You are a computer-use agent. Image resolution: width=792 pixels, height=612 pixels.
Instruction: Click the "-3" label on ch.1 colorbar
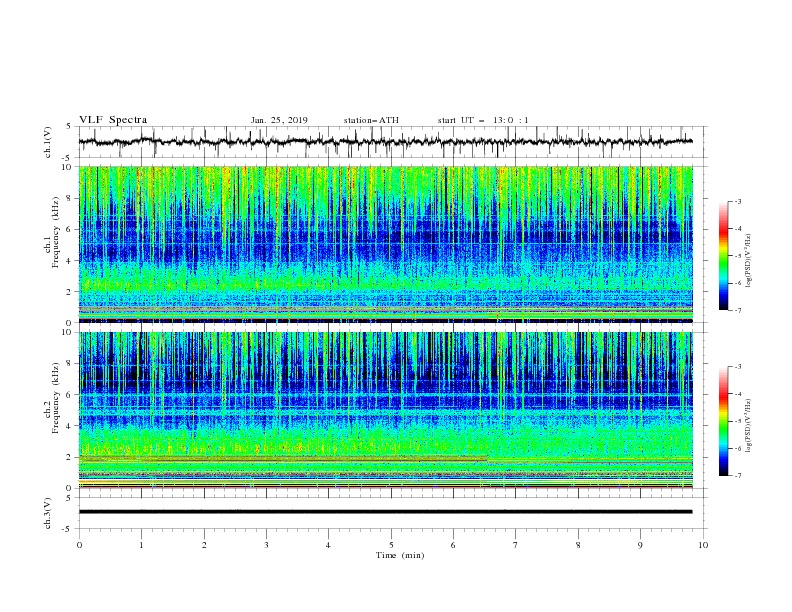click(738, 201)
